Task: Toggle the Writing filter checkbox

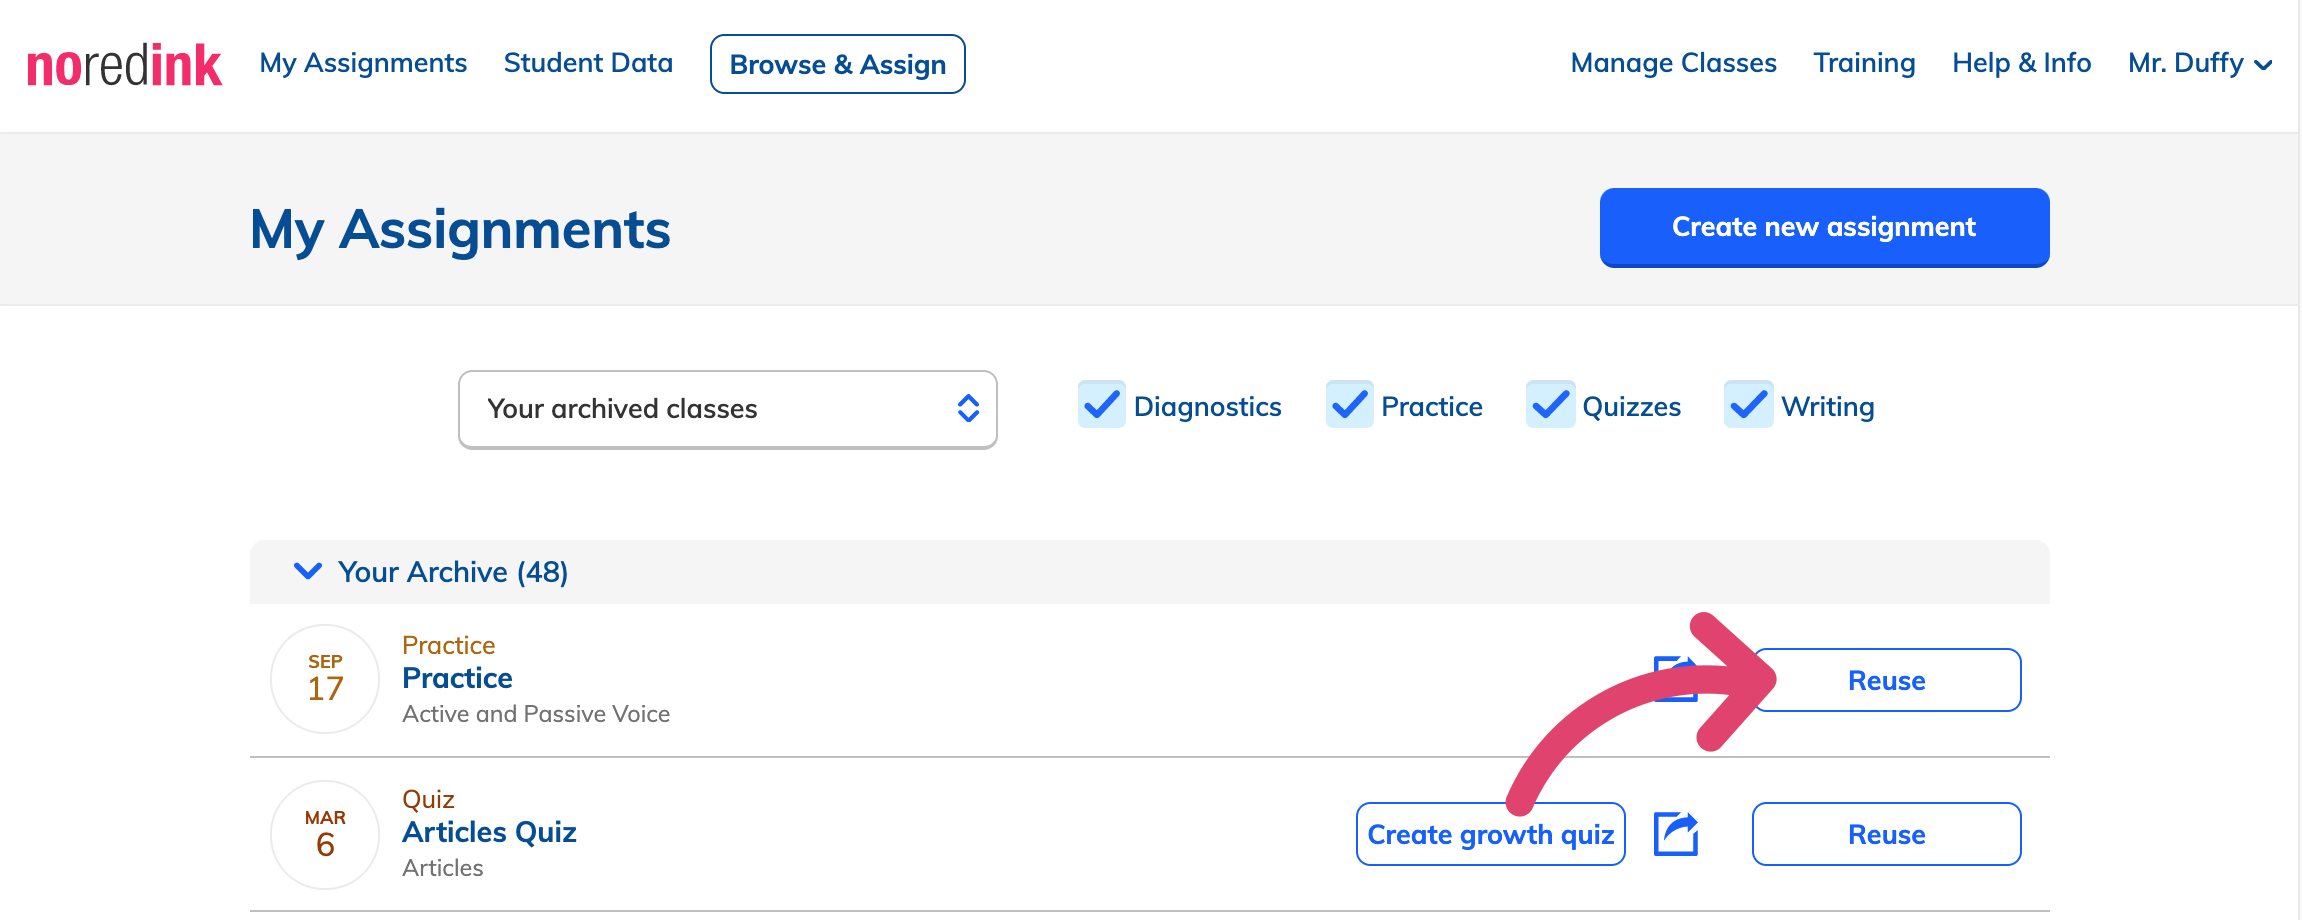Action: 1749,405
